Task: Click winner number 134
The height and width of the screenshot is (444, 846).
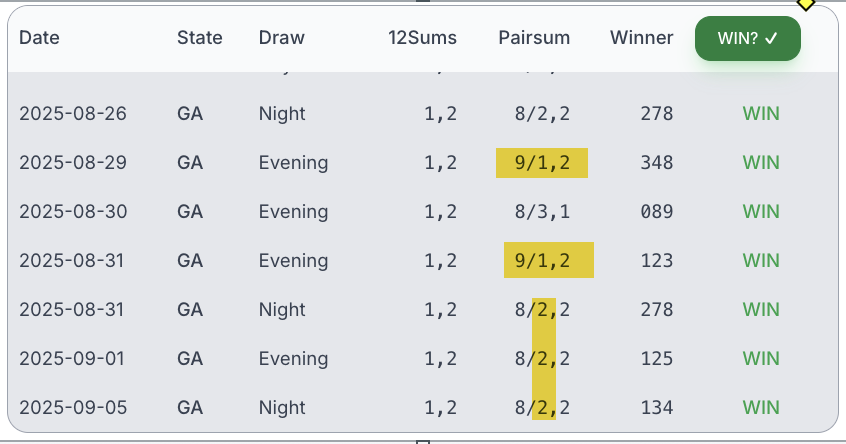Action: (657, 408)
